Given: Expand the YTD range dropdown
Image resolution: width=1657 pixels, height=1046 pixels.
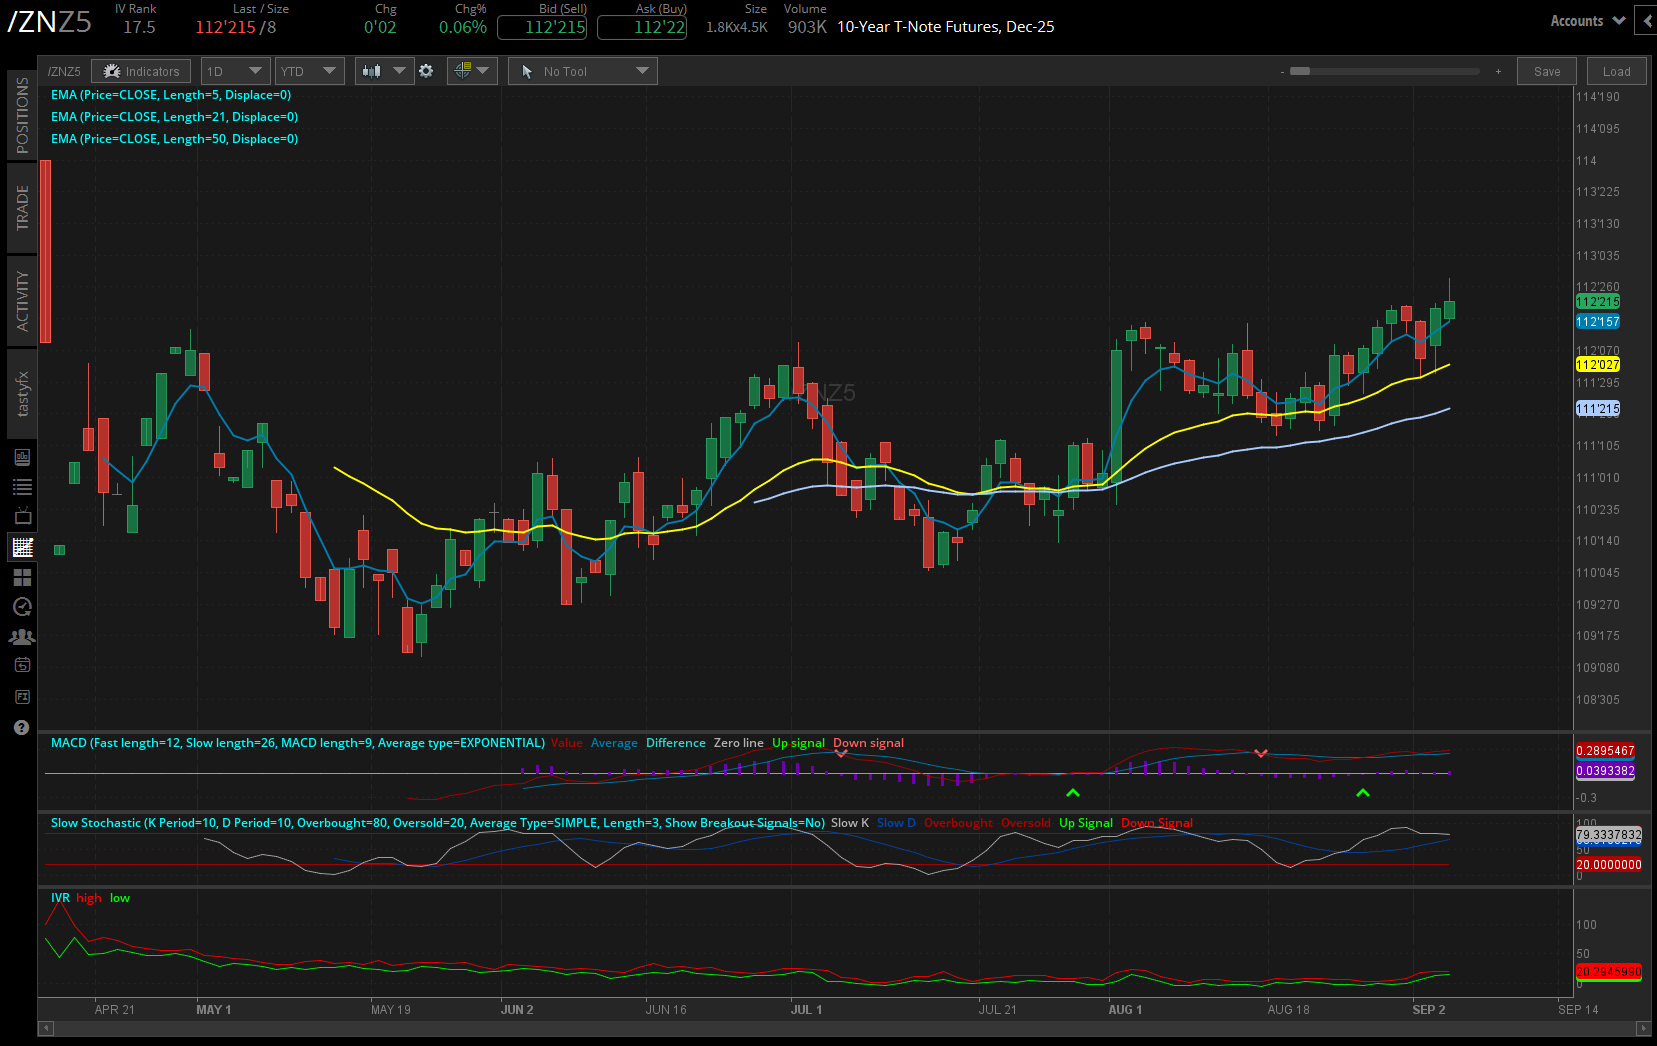Looking at the screenshot, I should pos(309,70).
